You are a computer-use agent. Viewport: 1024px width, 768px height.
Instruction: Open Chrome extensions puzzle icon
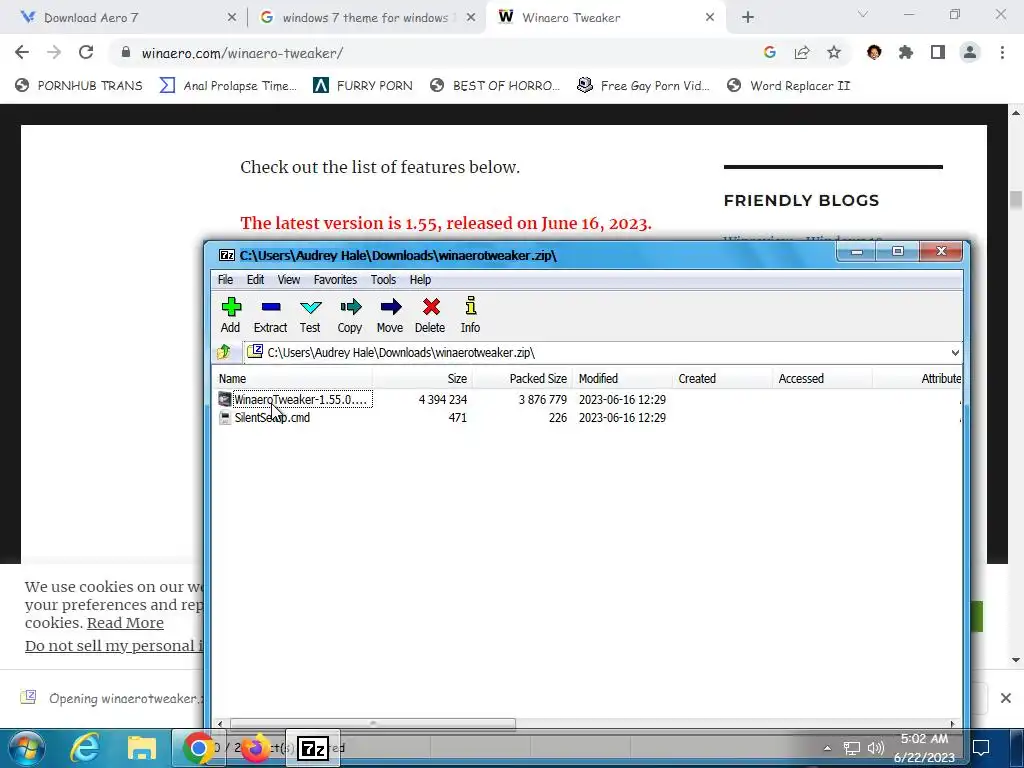[x=906, y=53]
